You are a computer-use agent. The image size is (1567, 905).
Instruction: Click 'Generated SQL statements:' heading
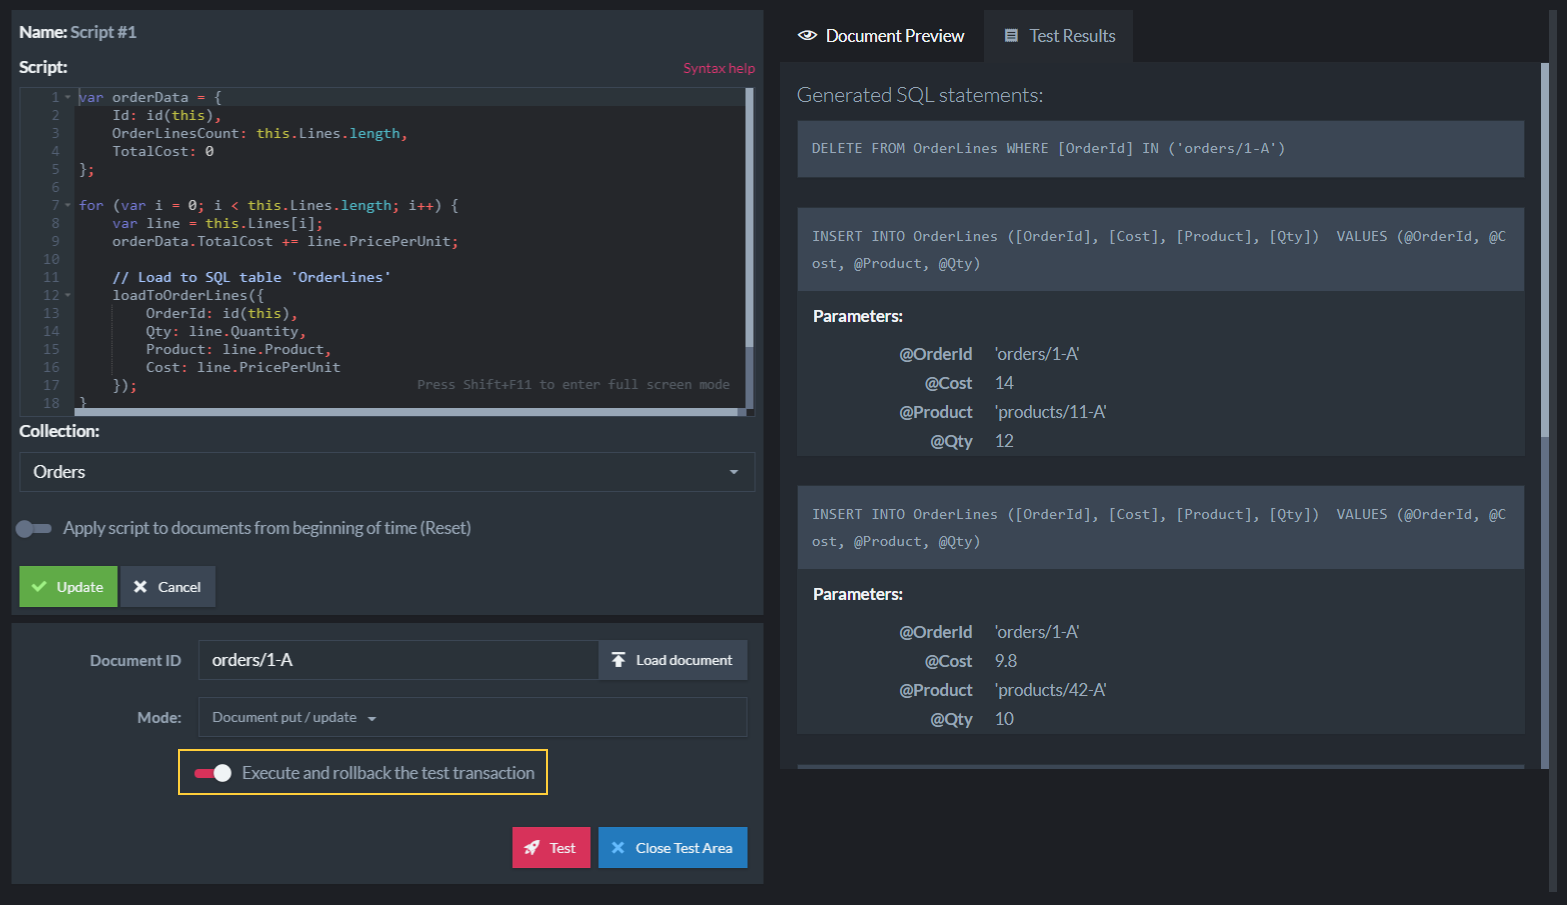click(920, 95)
